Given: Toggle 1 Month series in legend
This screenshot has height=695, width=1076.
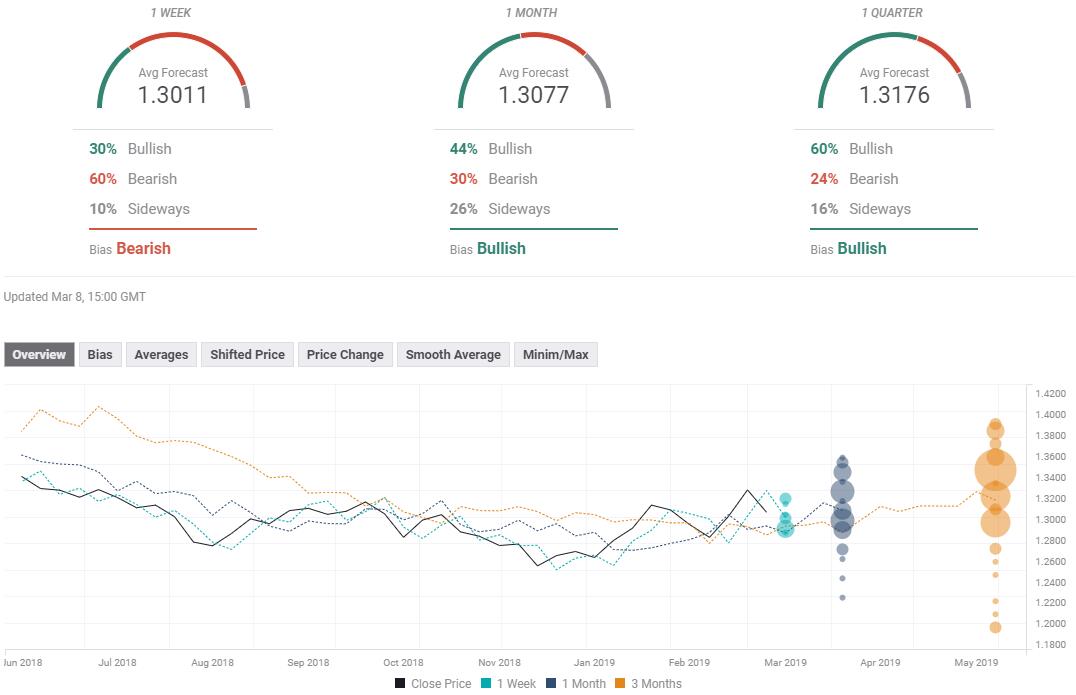Looking at the screenshot, I should pos(574,684).
